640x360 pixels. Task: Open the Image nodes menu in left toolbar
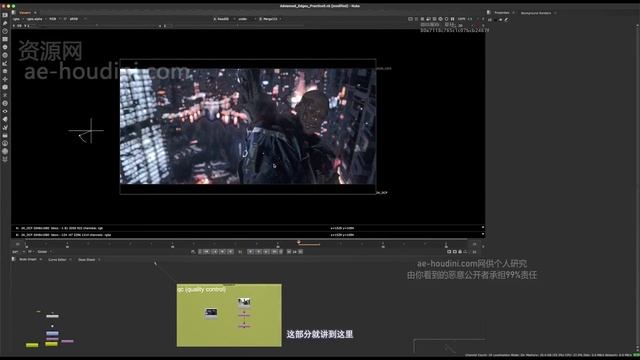point(5,15)
